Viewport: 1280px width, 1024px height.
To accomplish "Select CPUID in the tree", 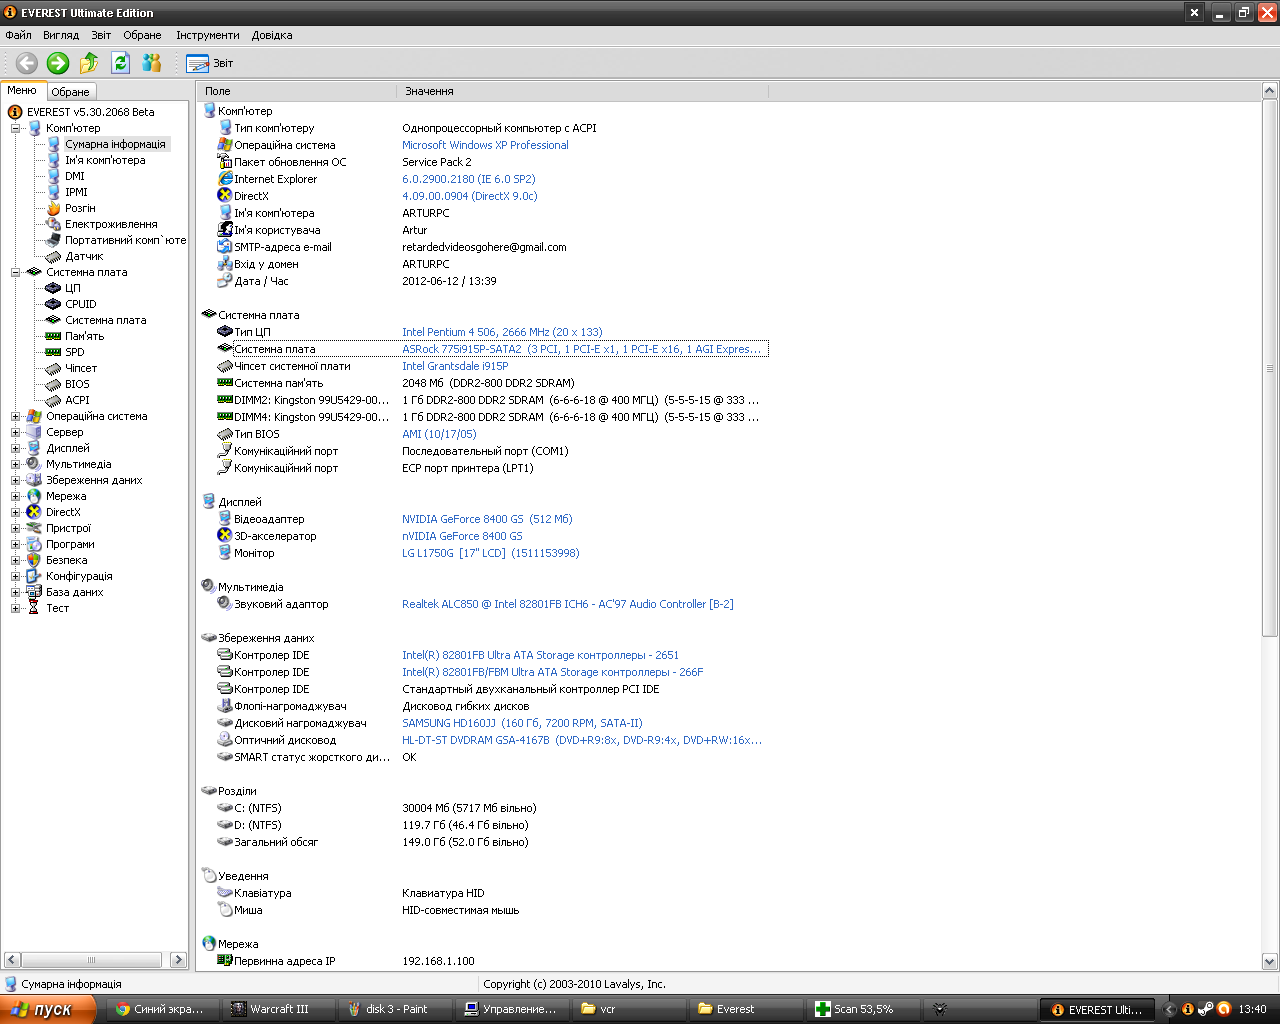I will [80, 304].
